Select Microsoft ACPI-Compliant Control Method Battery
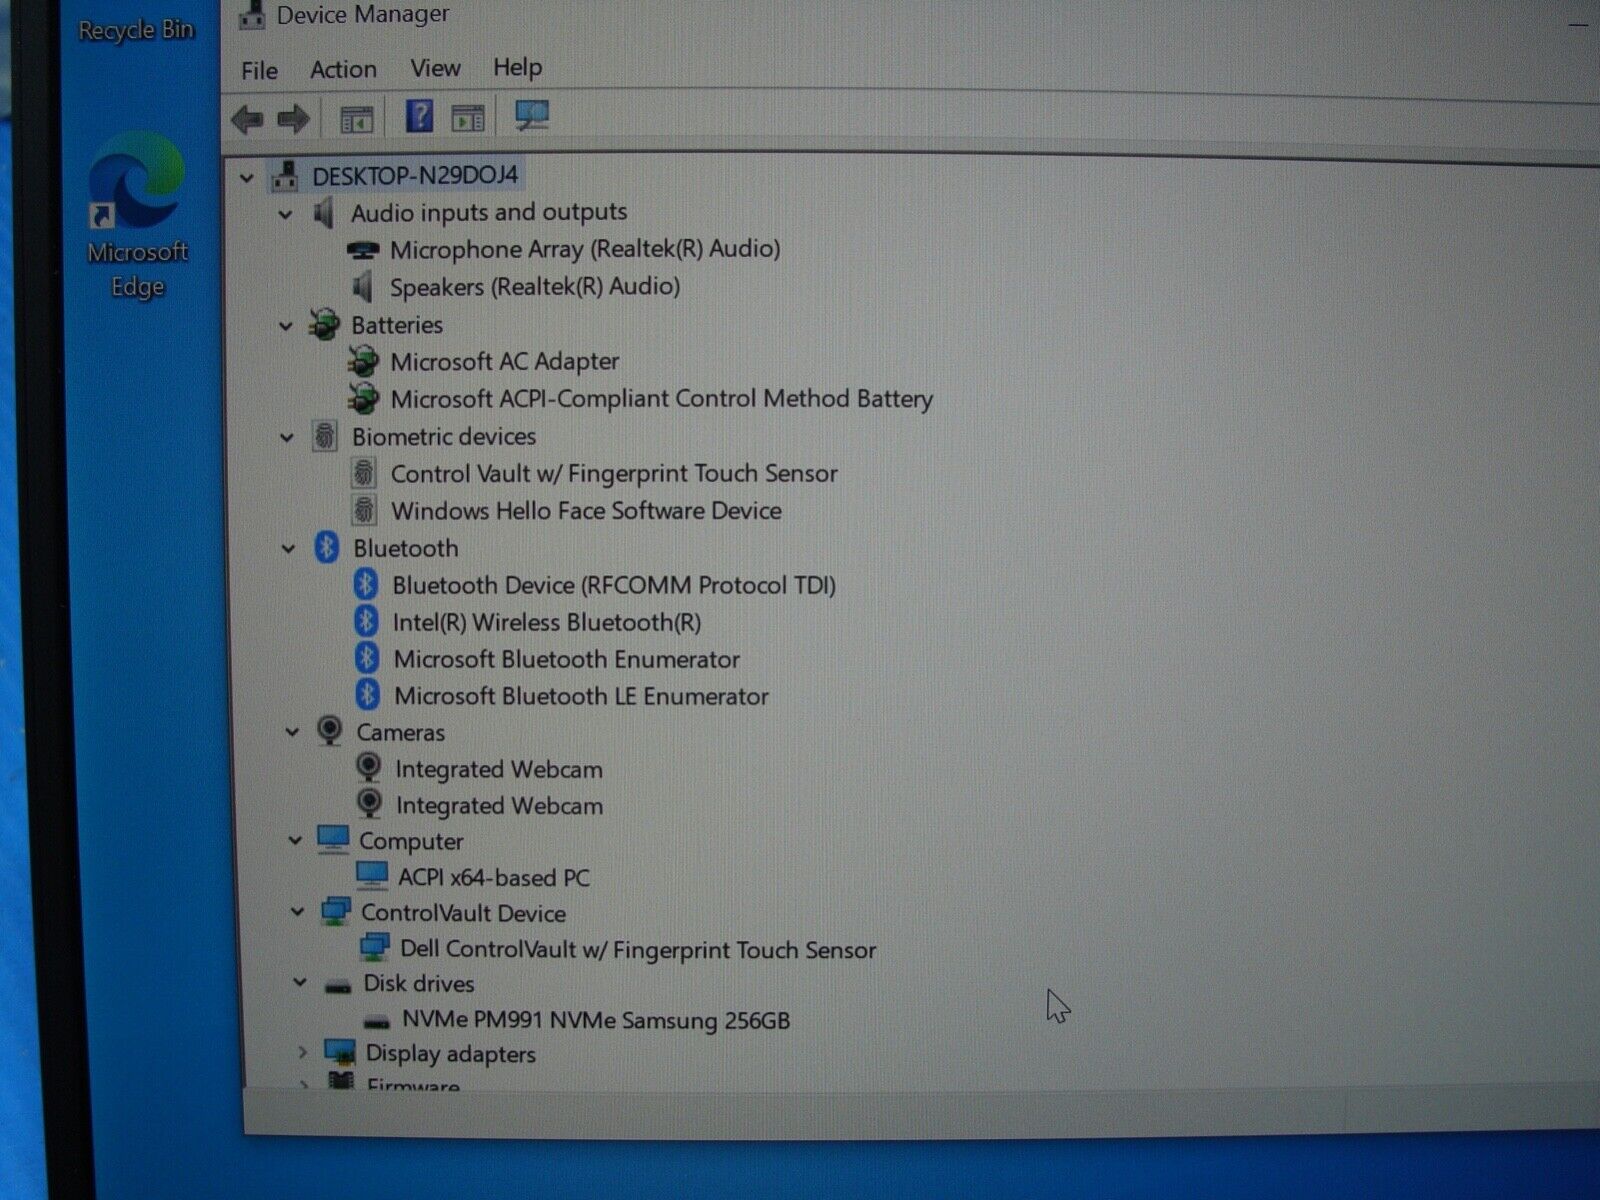Image resolution: width=1600 pixels, height=1200 pixels. (661, 399)
